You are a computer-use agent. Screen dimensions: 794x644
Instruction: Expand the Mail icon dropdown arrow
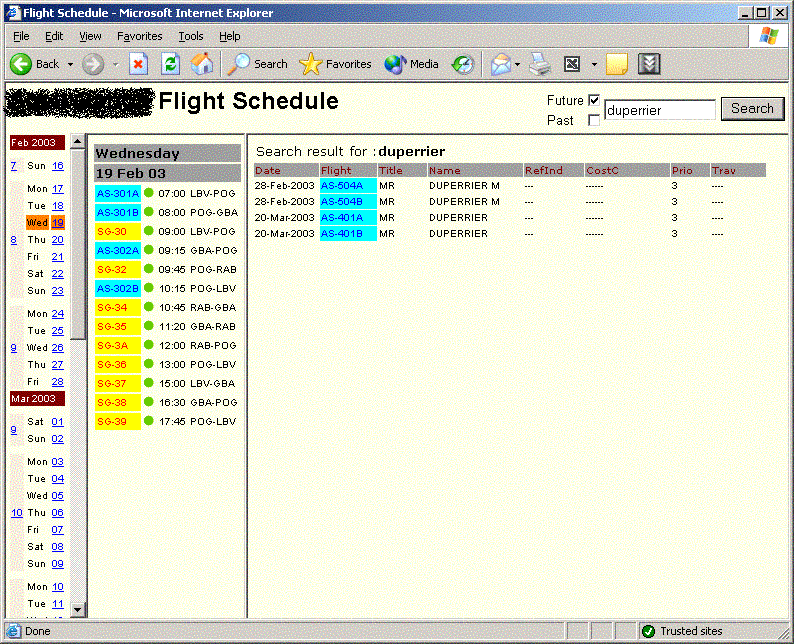517,64
